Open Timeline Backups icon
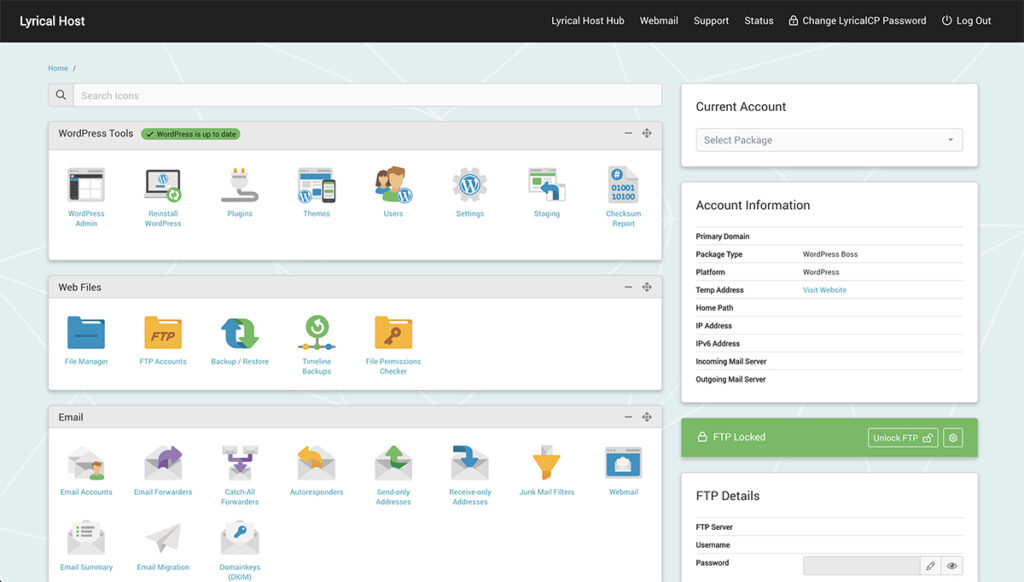Screen dimensions: 1024x582 [317, 332]
